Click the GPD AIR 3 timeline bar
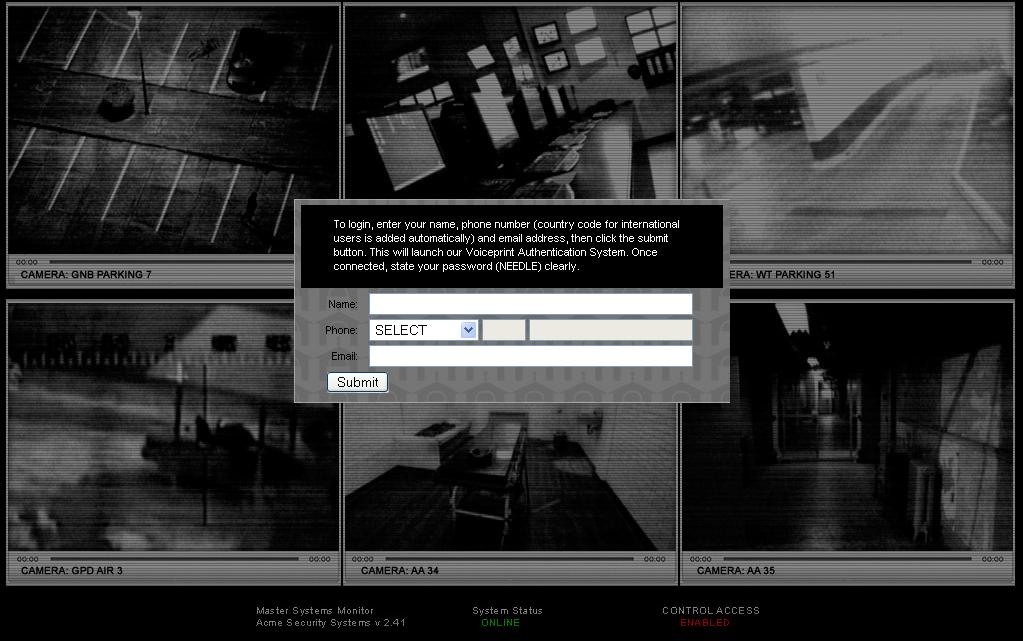1023x641 pixels. tap(174, 559)
